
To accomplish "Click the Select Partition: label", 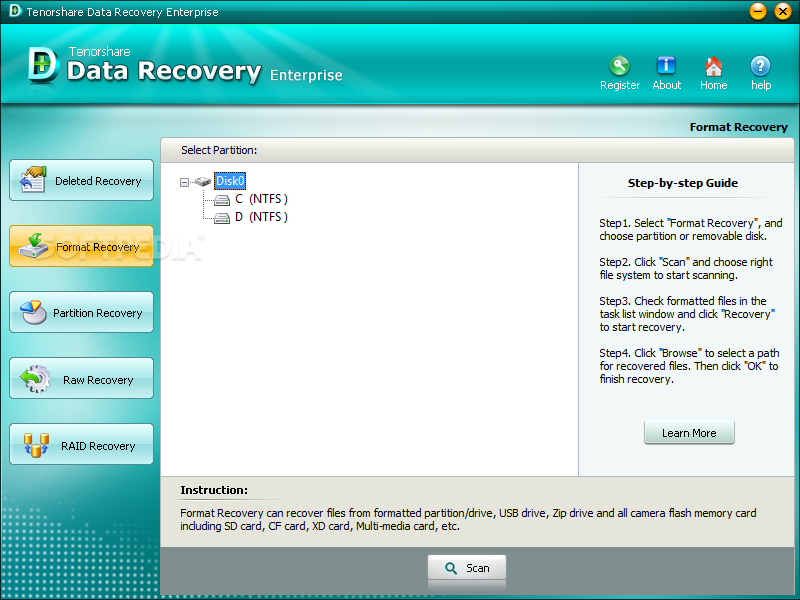I will click(219, 150).
